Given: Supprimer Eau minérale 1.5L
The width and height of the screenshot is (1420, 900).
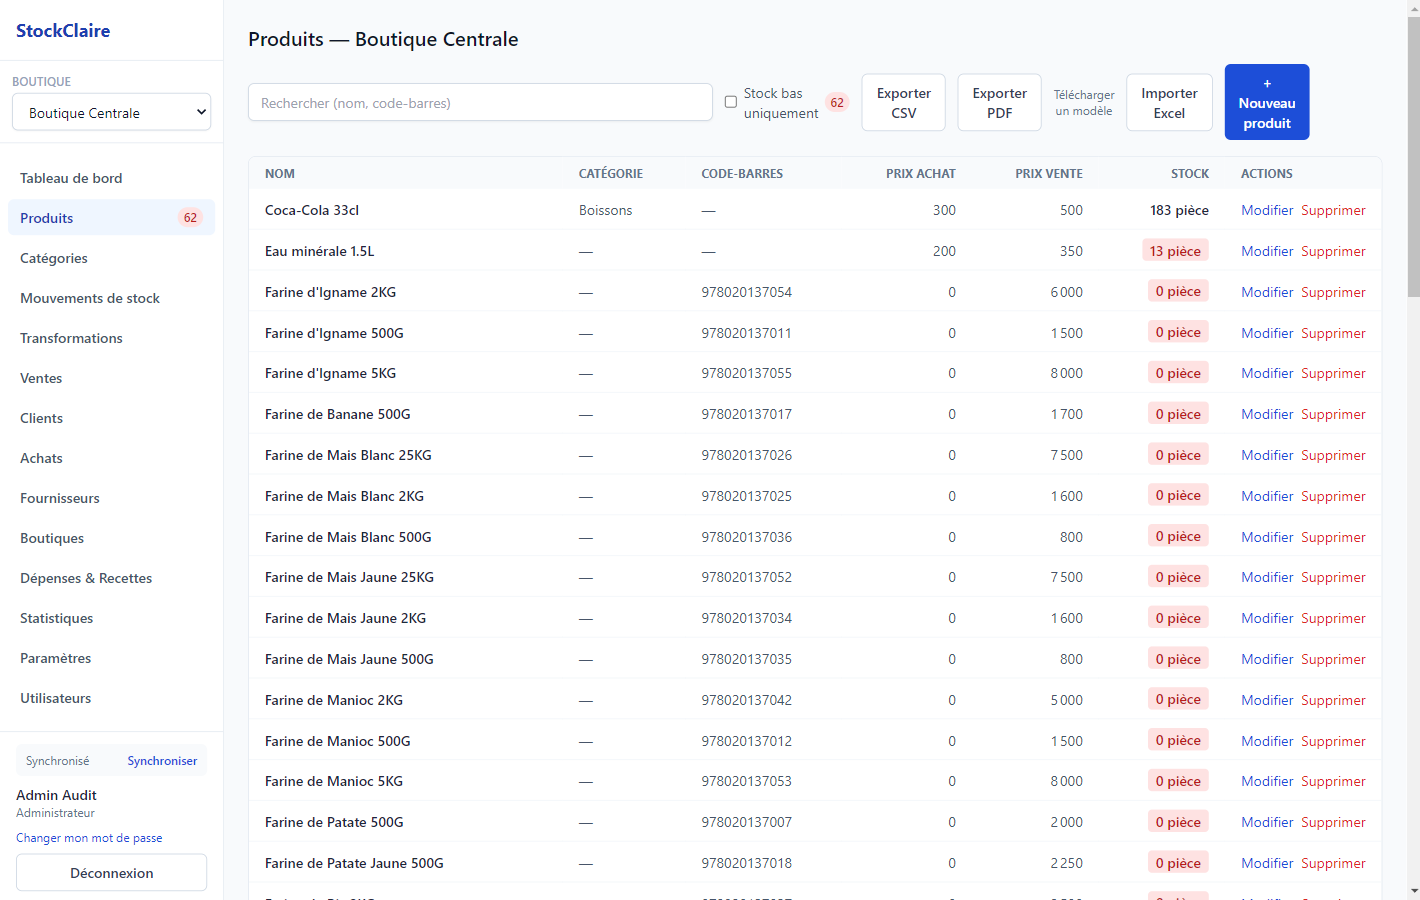Looking at the screenshot, I should tap(1333, 251).
